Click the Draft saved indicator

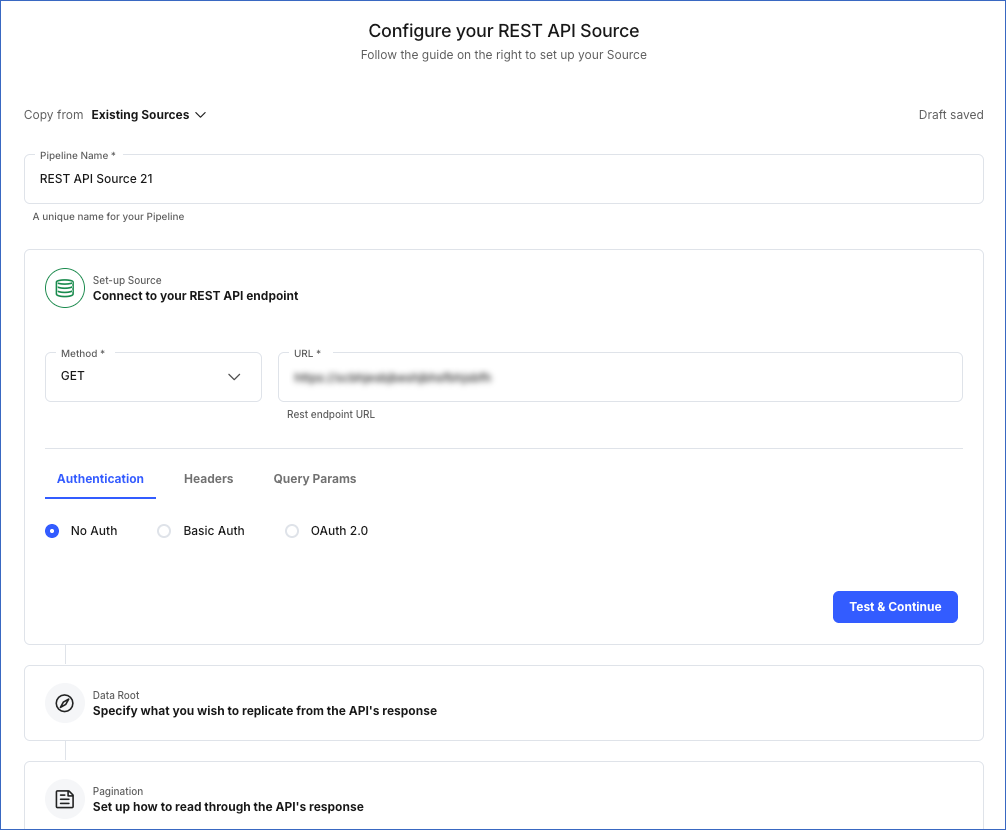(x=950, y=114)
